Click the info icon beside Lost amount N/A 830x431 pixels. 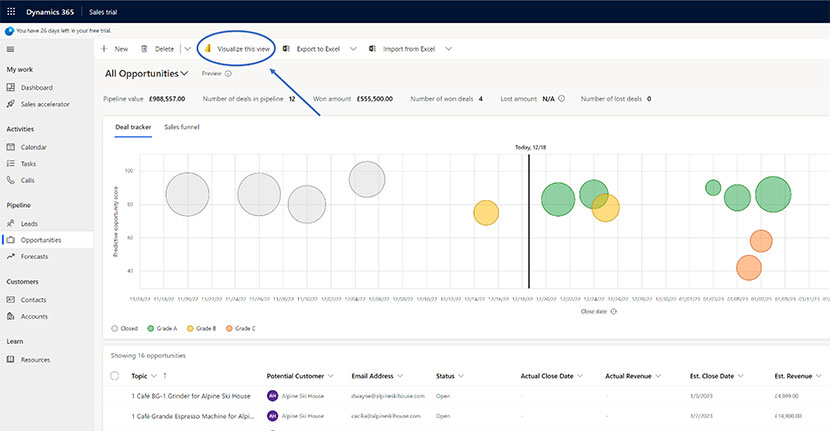coord(562,98)
